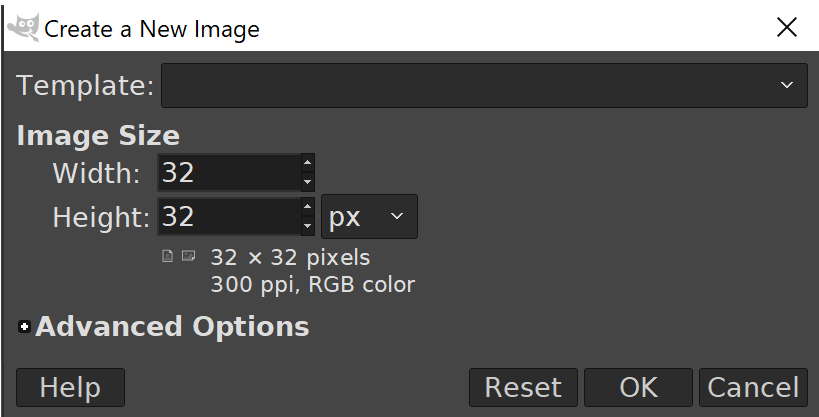Image resolution: width=819 pixels, height=417 pixels.
Task: Click inside the Height input field
Action: [228, 217]
